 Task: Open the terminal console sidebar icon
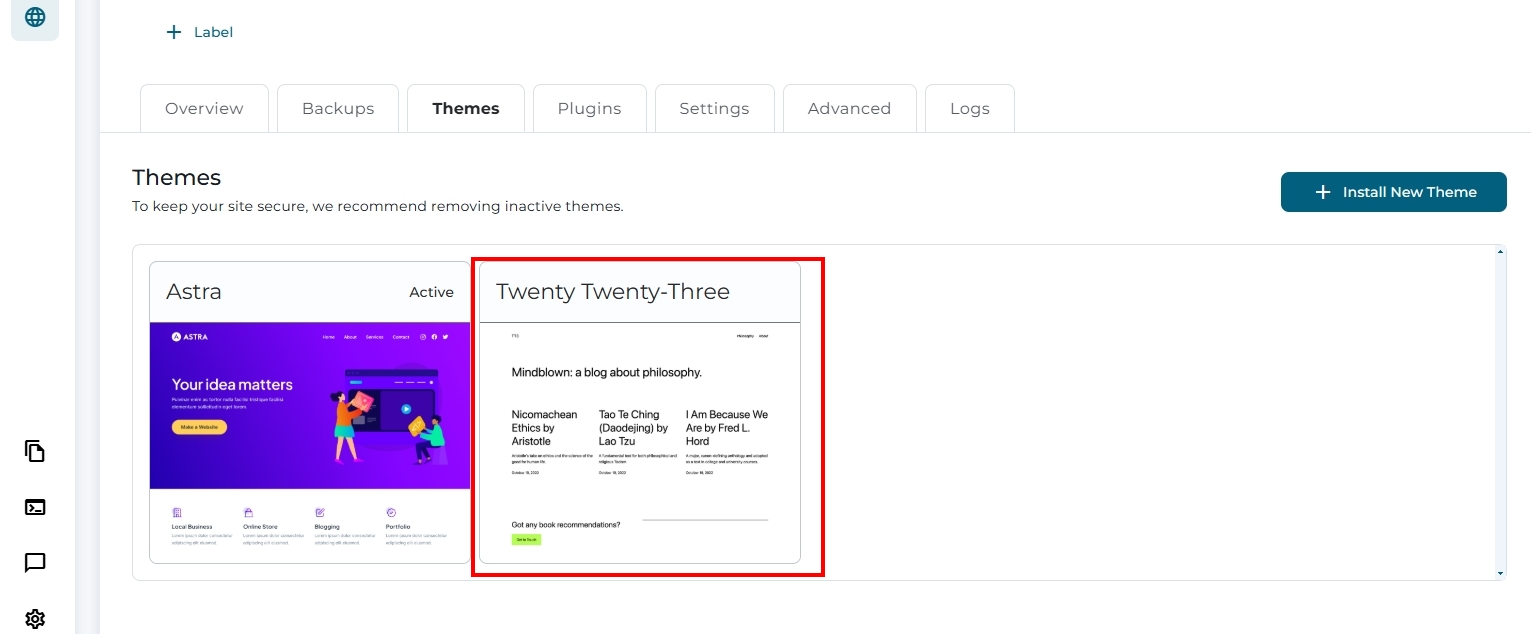coord(35,507)
